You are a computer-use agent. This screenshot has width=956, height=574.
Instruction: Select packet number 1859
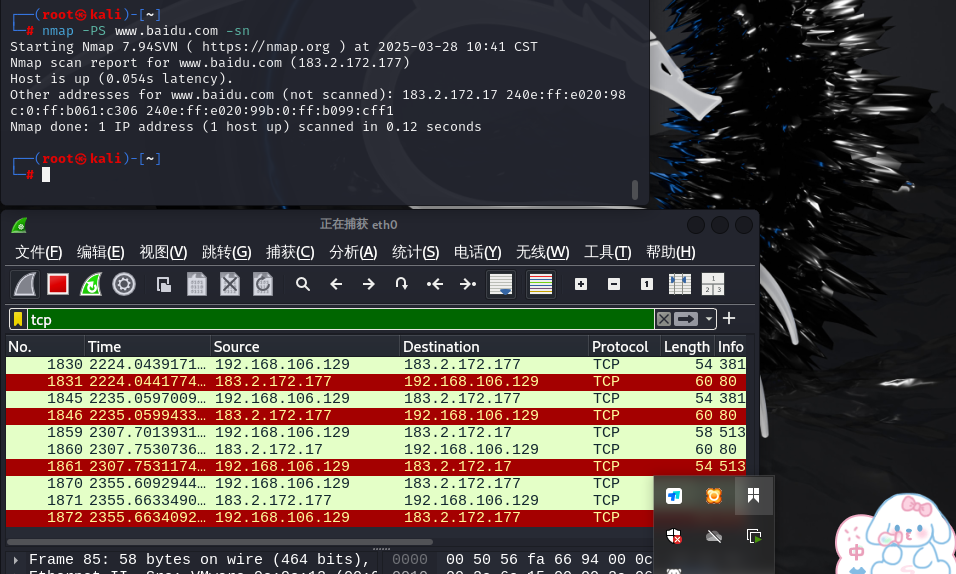[x=376, y=432]
